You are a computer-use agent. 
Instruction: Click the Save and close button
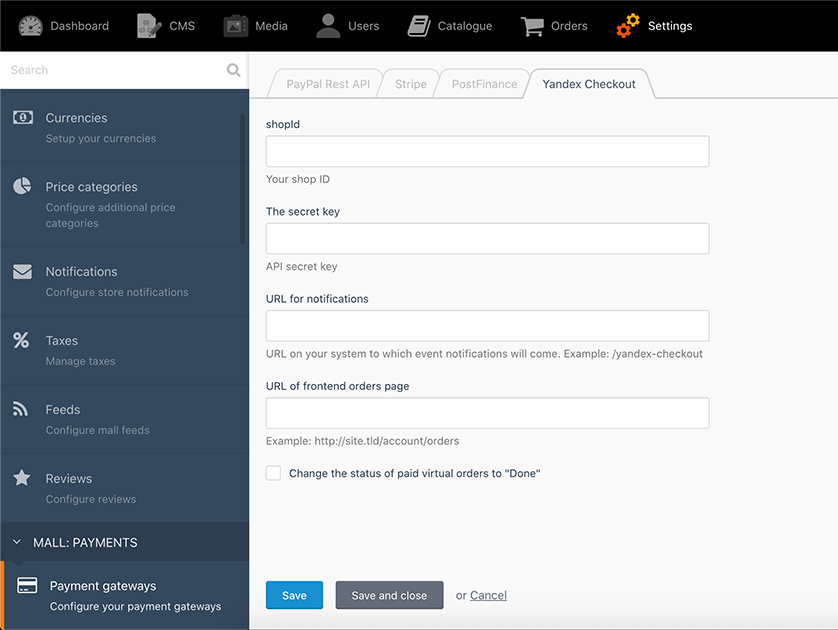tap(389, 595)
